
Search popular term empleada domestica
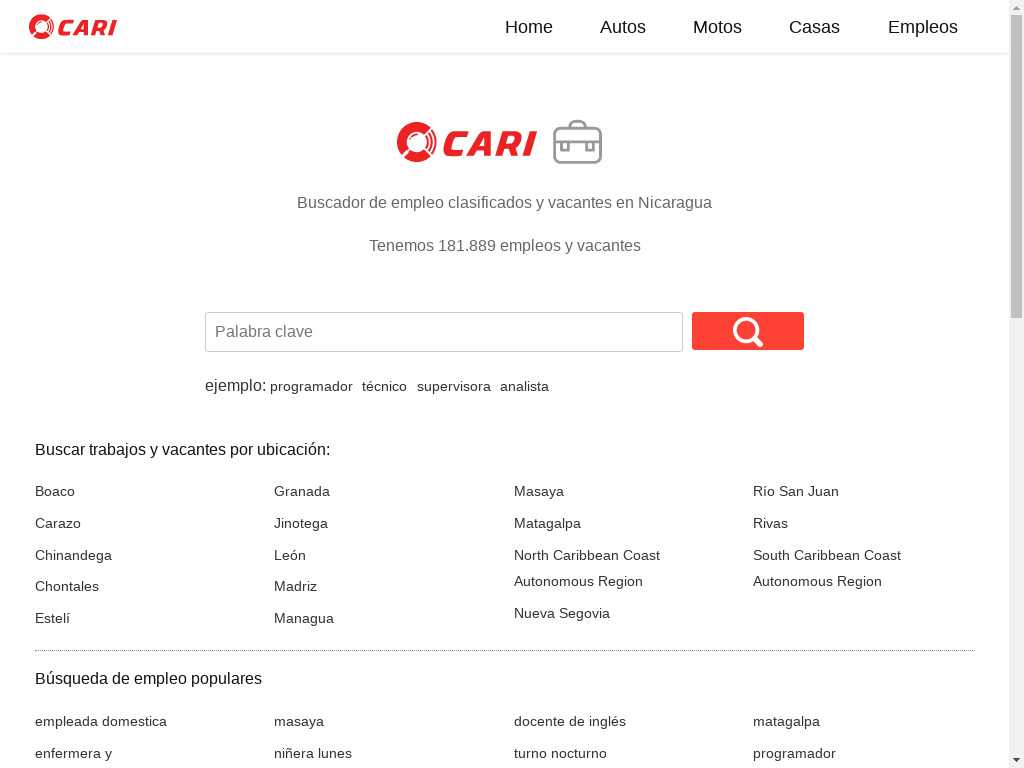pos(101,722)
